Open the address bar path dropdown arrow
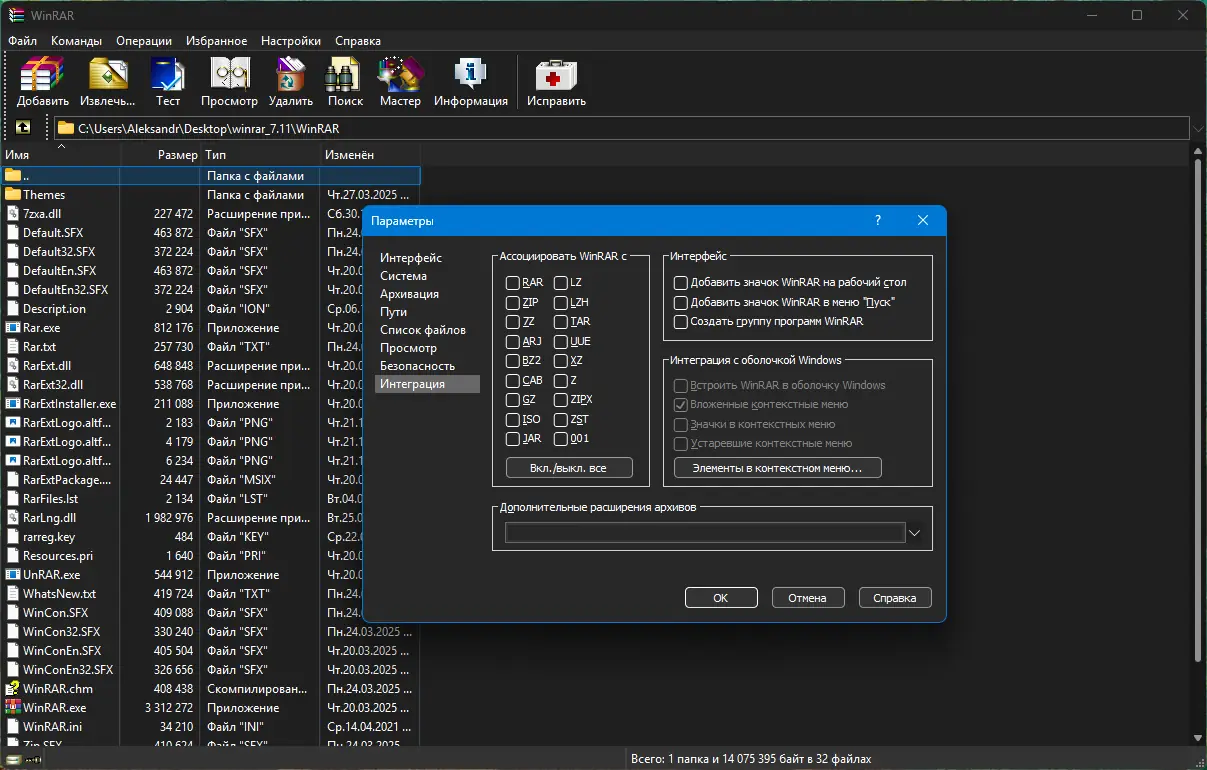Viewport: 1207px width, 770px height. (1197, 128)
